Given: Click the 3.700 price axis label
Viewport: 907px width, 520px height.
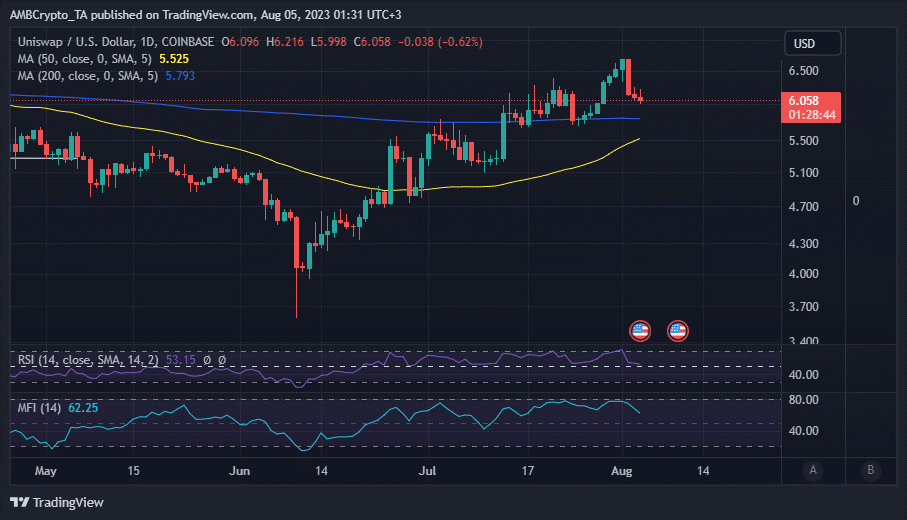Looking at the screenshot, I should [803, 307].
